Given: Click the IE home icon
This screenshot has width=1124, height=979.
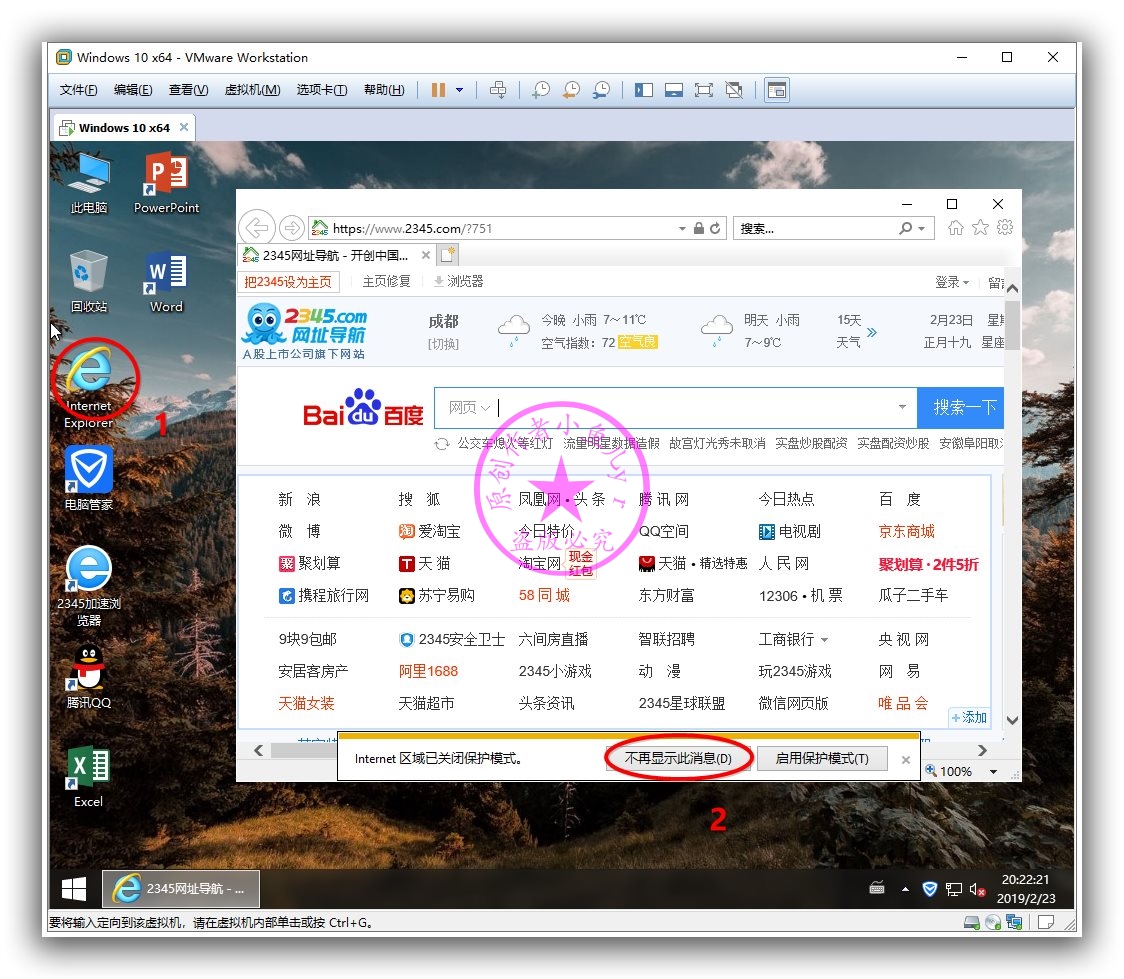Looking at the screenshot, I should pyautogui.click(x=956, y=228).
